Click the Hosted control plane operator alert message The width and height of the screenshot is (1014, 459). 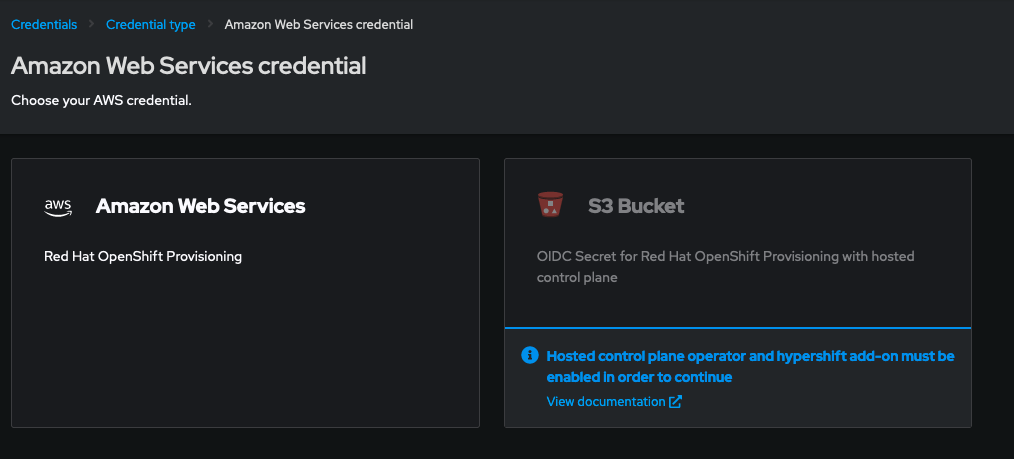(750, 366)
